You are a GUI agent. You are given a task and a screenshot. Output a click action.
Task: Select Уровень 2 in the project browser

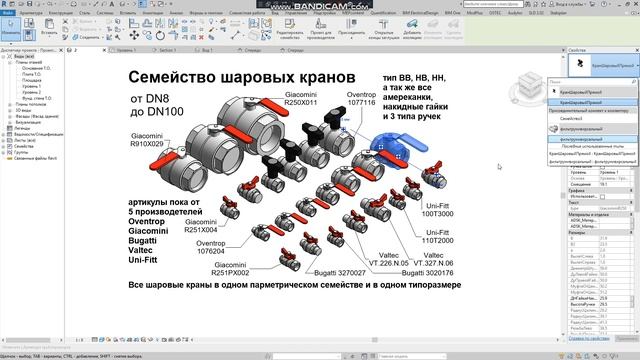[x=32, y=92]
